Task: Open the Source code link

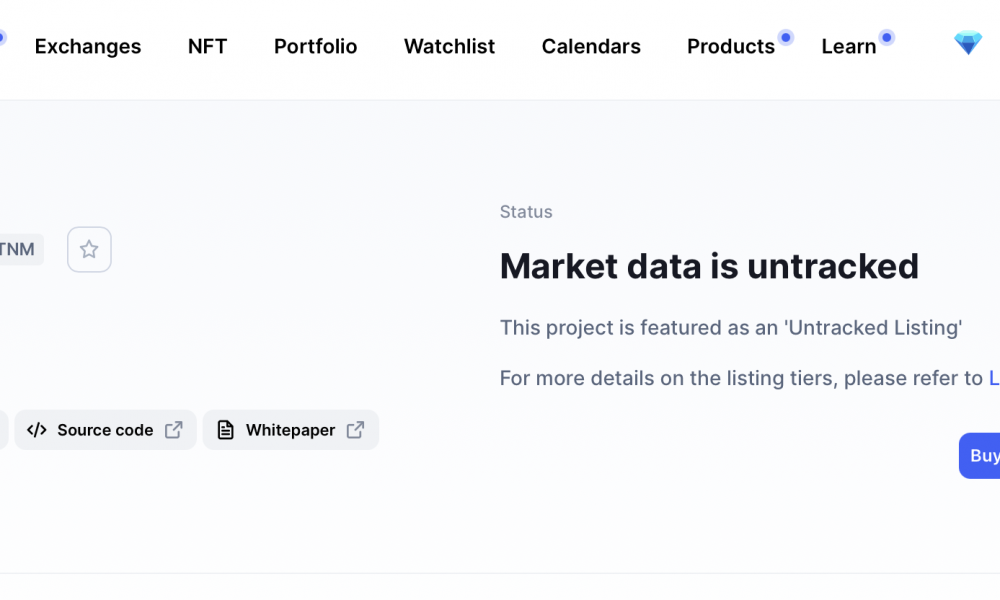Action: 105,430
